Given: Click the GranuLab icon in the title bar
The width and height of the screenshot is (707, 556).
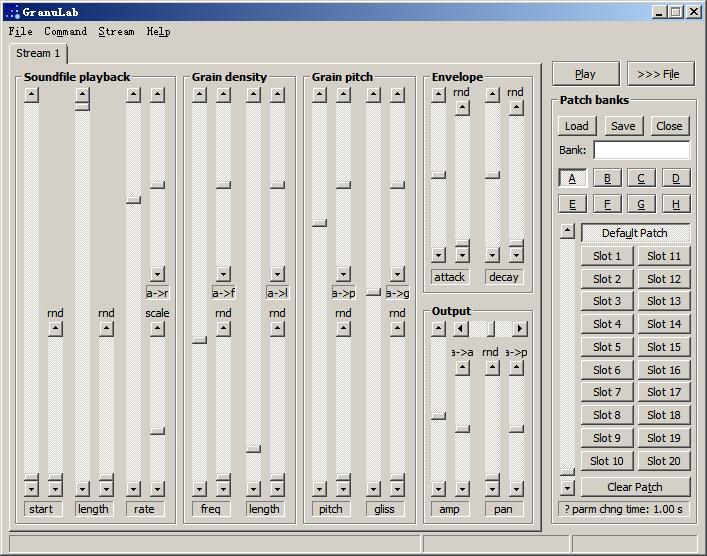Looking at the screenshot, I should 12,12.
